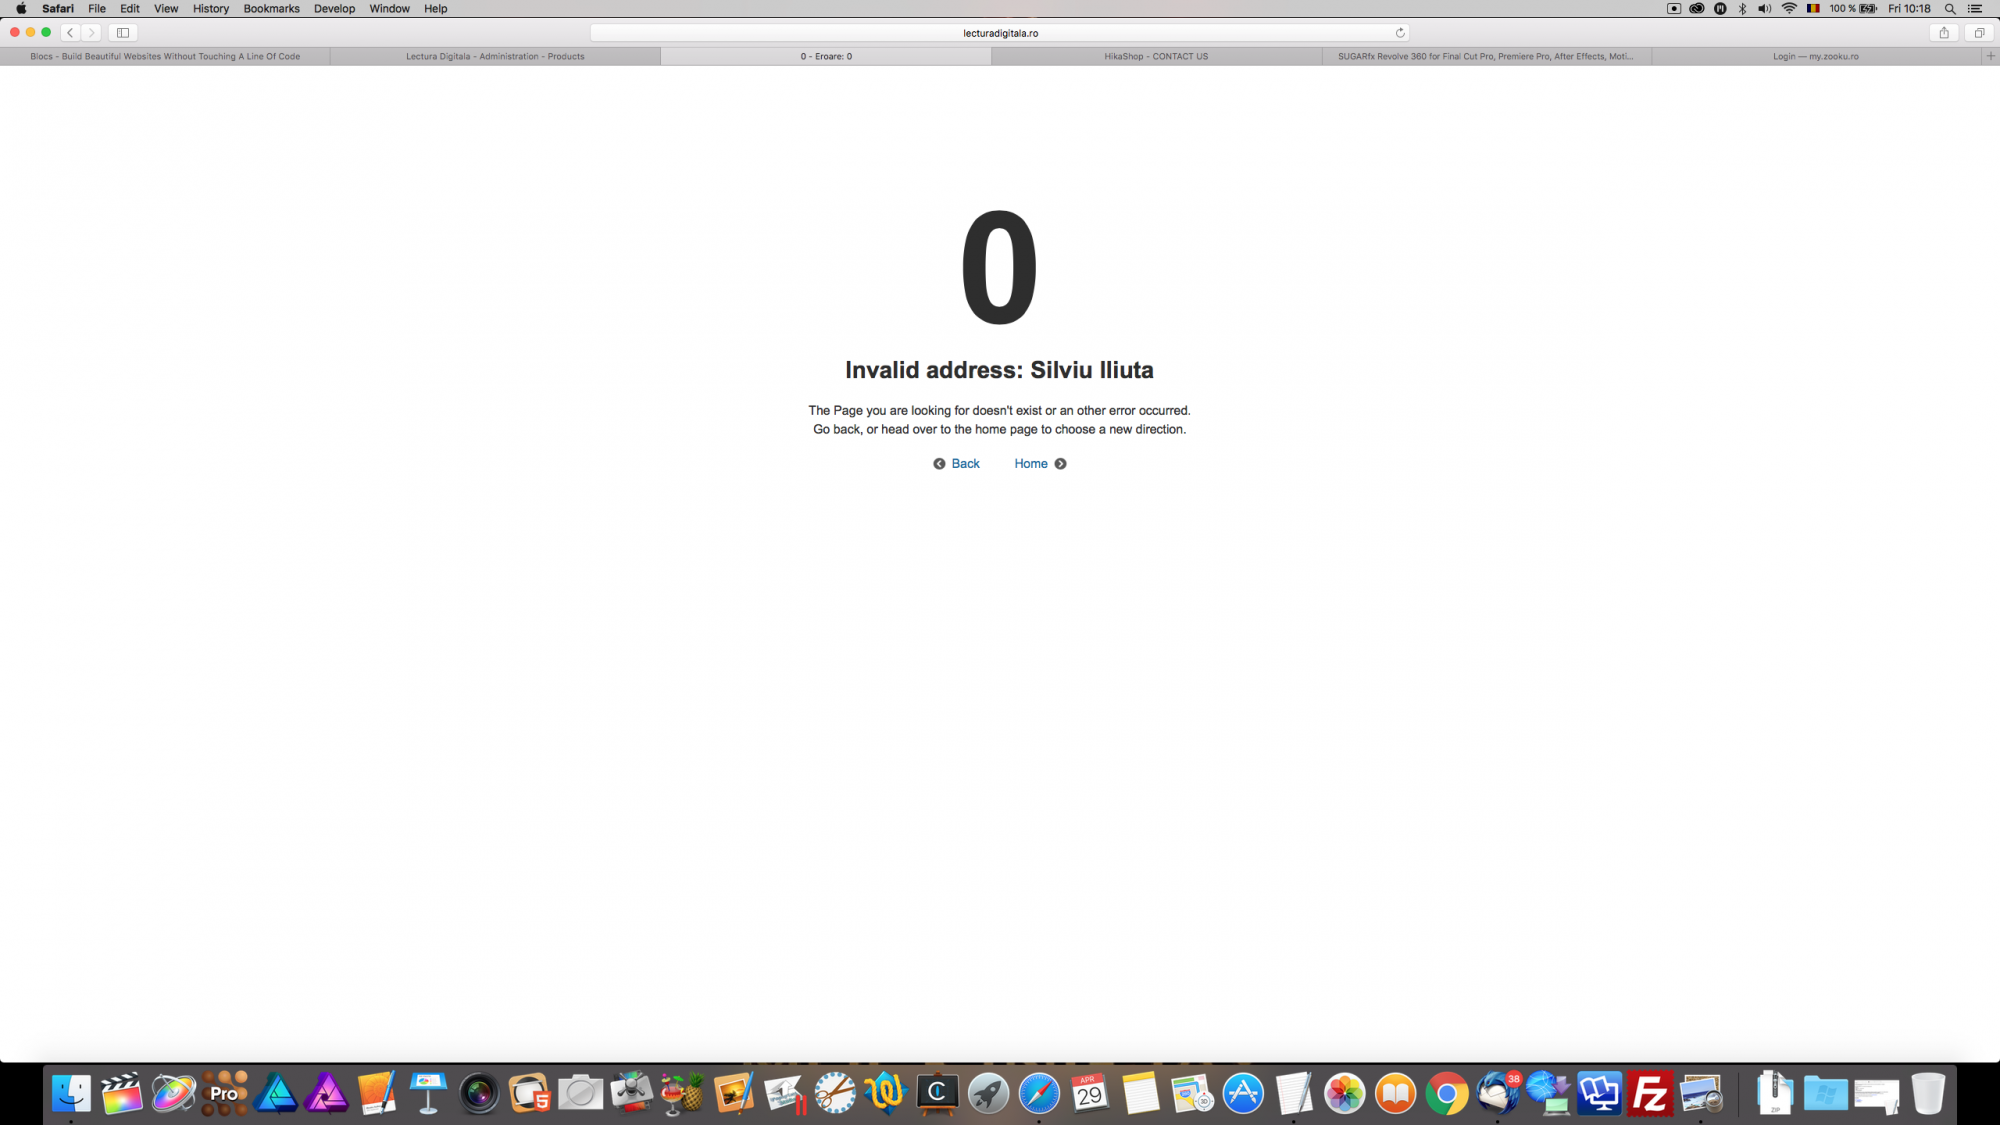Open the volume control in menu bar

(1765, 9)
